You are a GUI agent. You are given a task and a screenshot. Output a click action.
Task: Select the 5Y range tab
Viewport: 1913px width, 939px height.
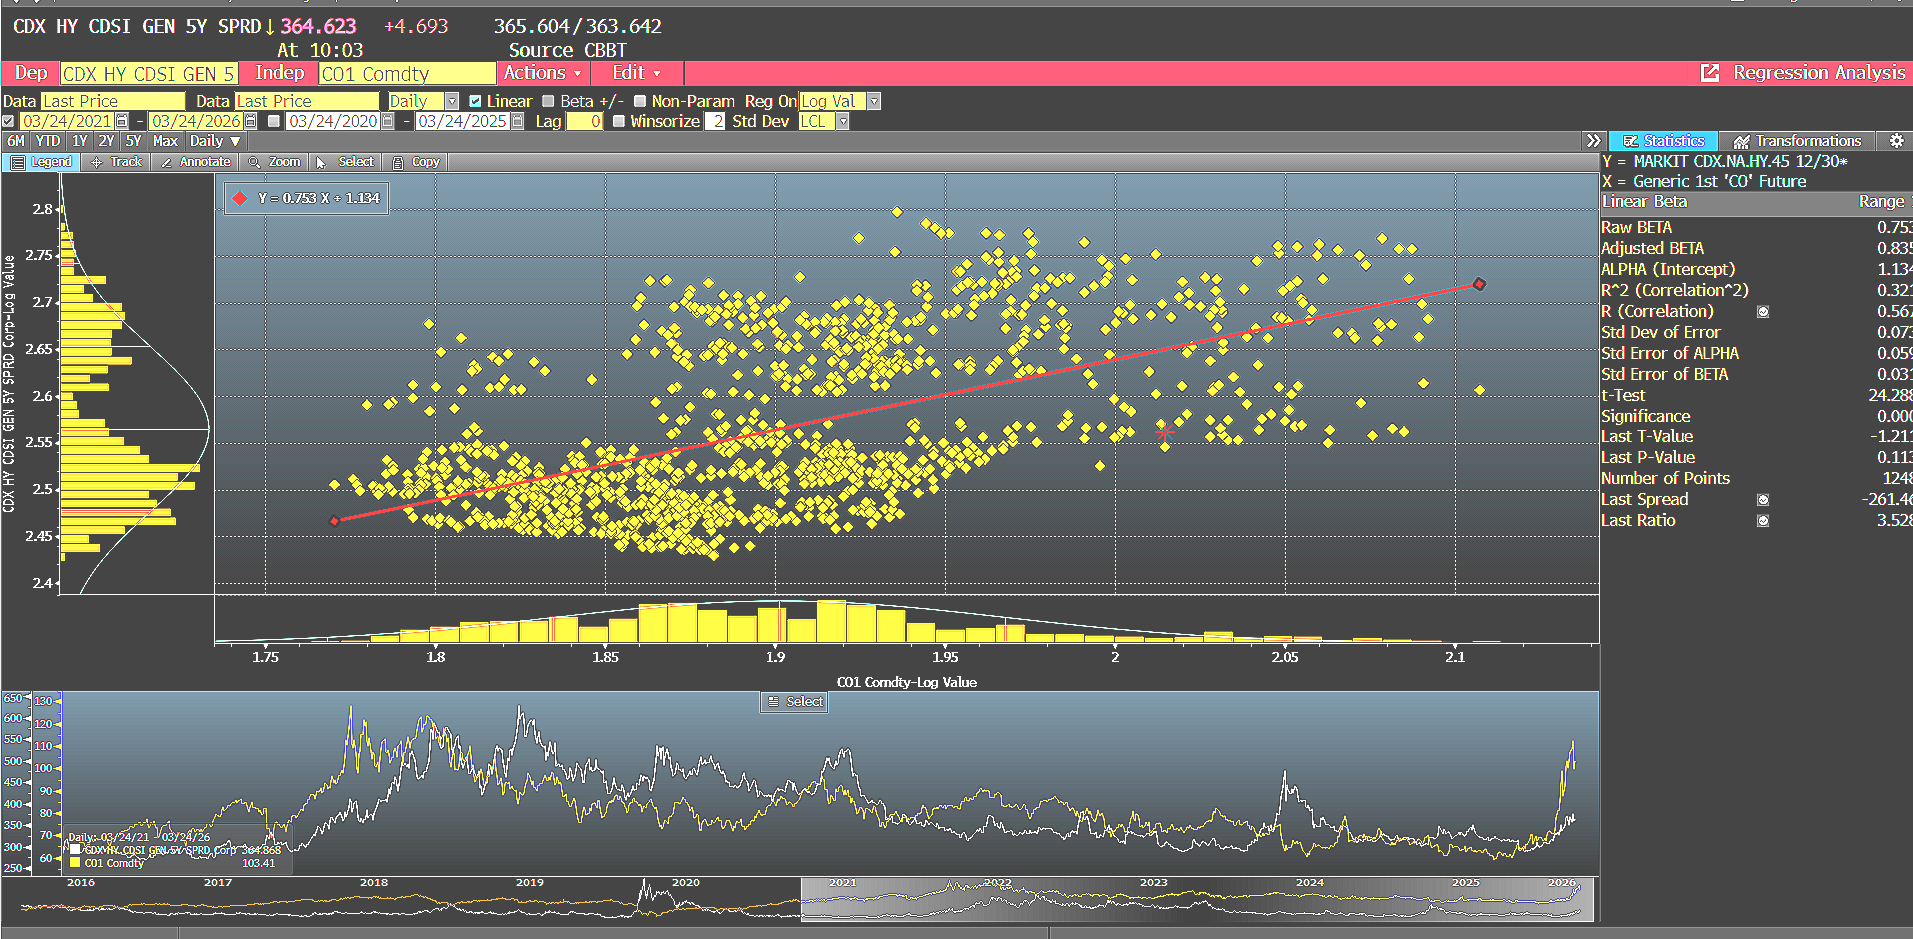[x=133, y=141]
